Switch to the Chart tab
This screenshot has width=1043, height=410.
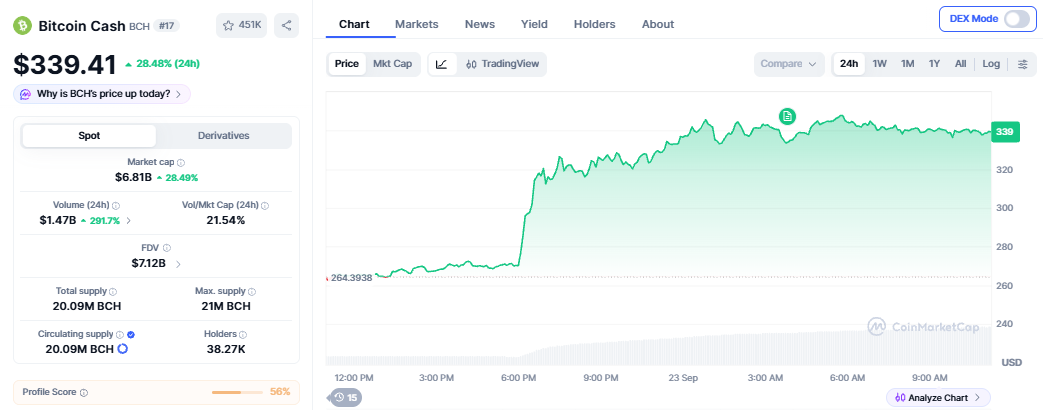[x=355, y=24]
